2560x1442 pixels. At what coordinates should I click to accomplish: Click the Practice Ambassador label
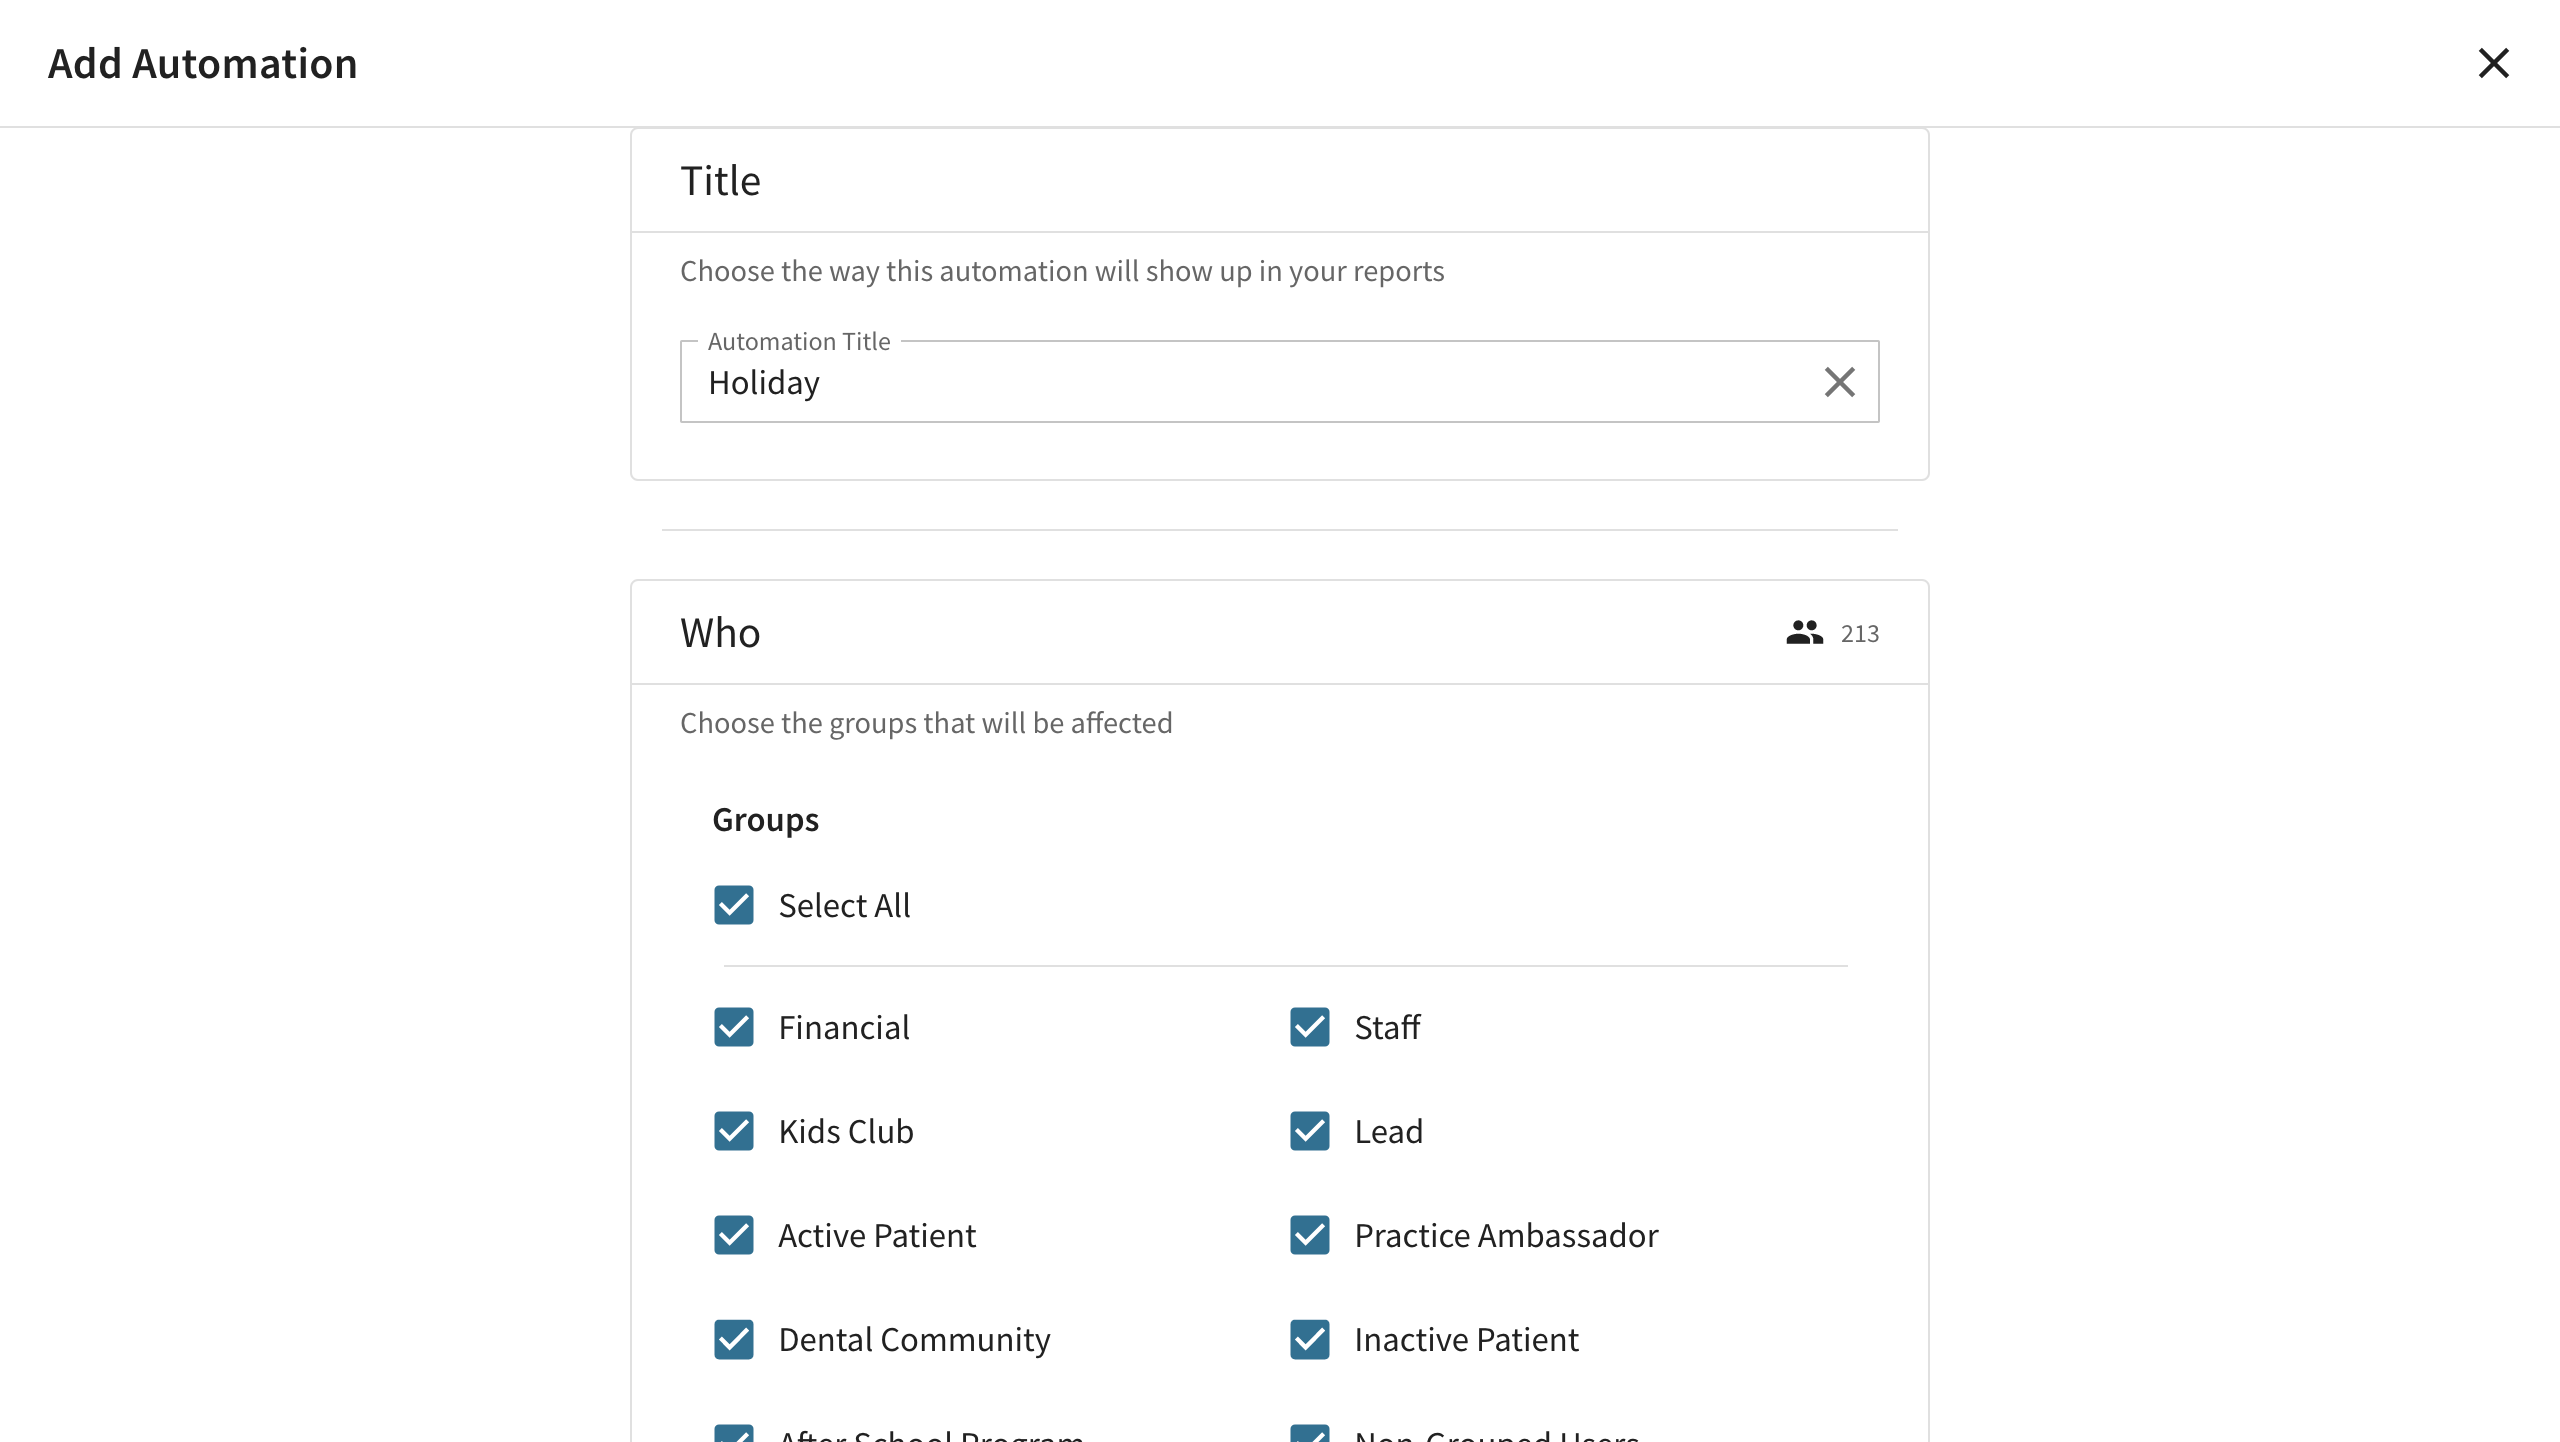tap(1506, 1236)
